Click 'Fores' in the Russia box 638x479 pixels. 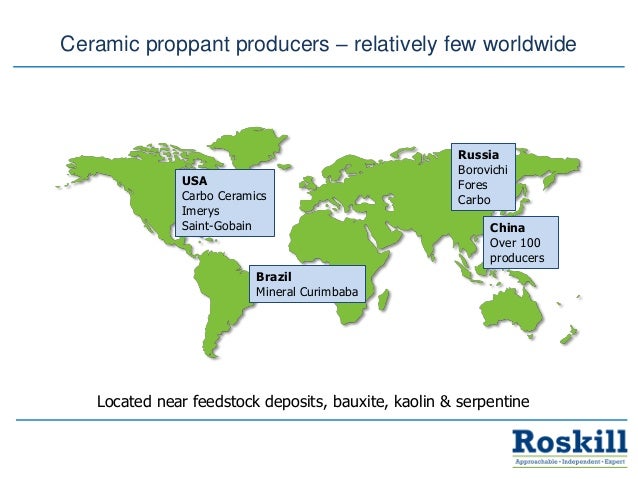point(472,185)
